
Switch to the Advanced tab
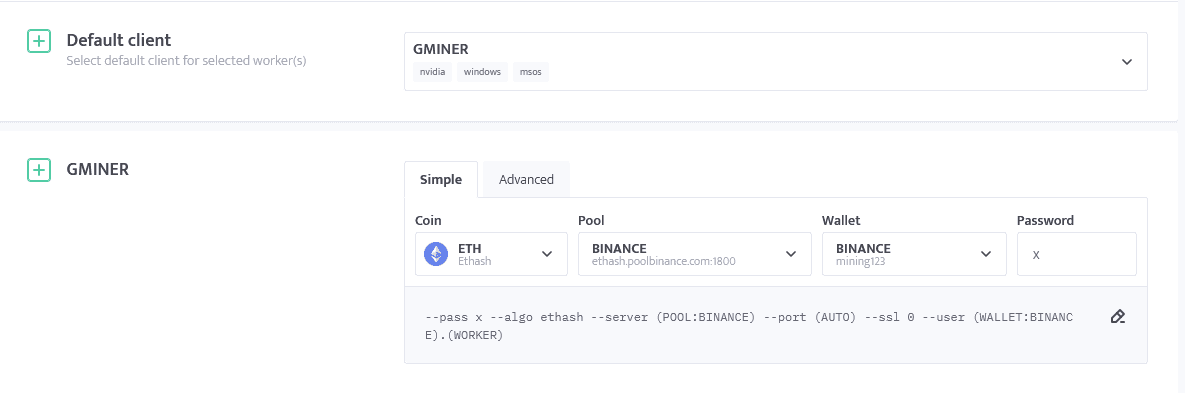point(527,180)
